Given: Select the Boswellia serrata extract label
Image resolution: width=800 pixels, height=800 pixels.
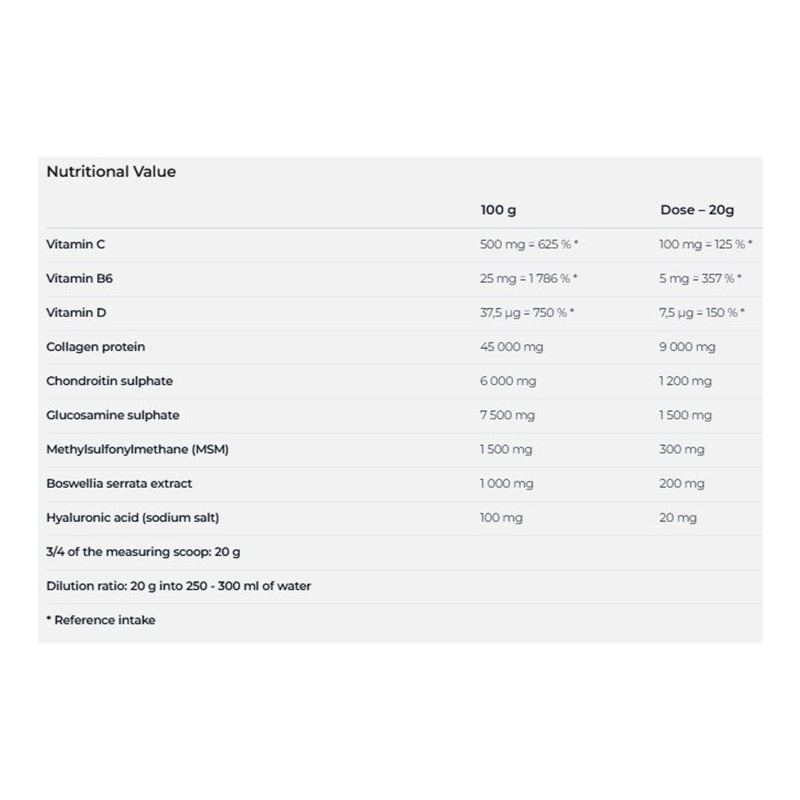Looking at the screenshot, I should click(x=119, y=483).
